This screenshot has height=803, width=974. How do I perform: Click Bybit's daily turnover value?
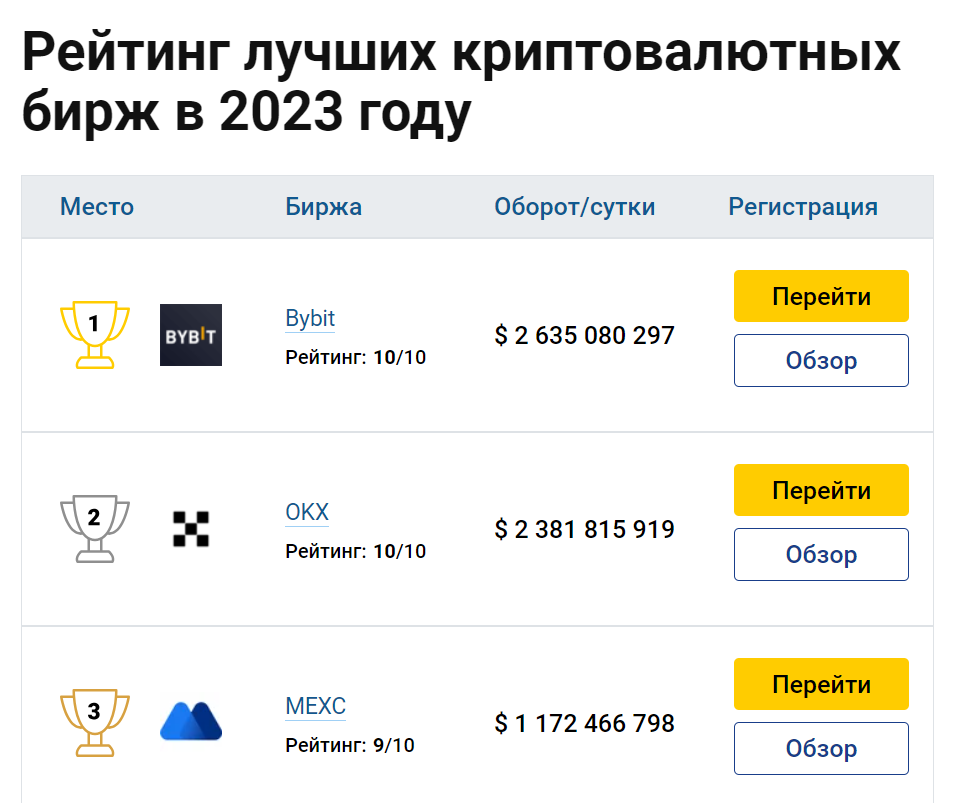[x=585, y=335]
